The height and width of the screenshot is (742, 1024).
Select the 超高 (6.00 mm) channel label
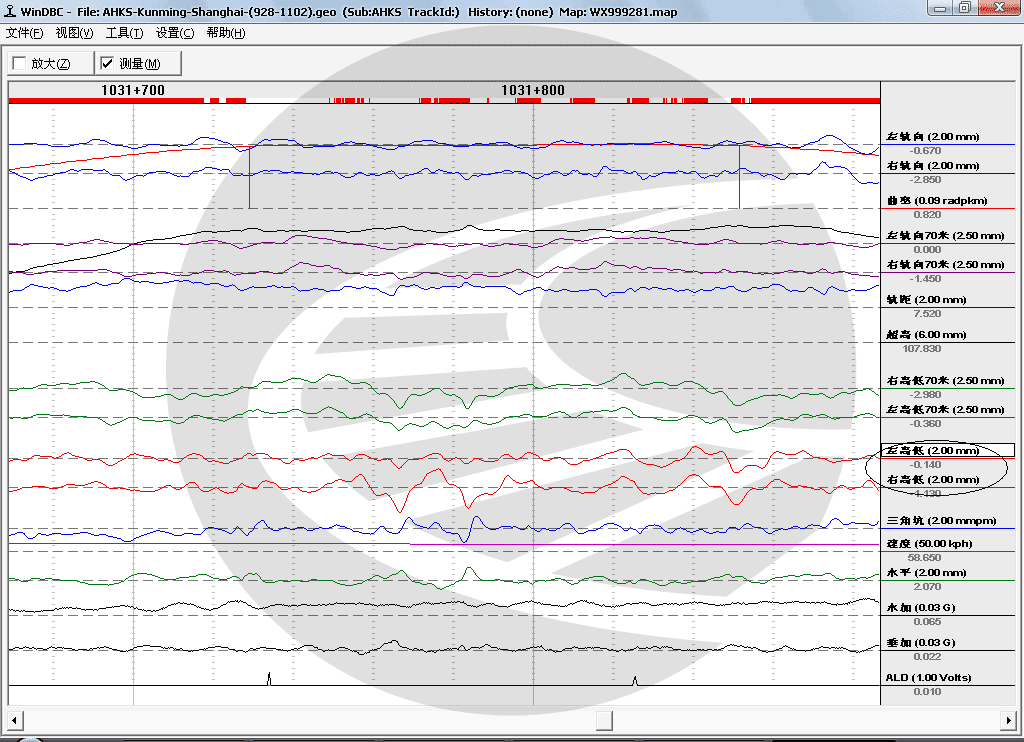tap(926, 334)
